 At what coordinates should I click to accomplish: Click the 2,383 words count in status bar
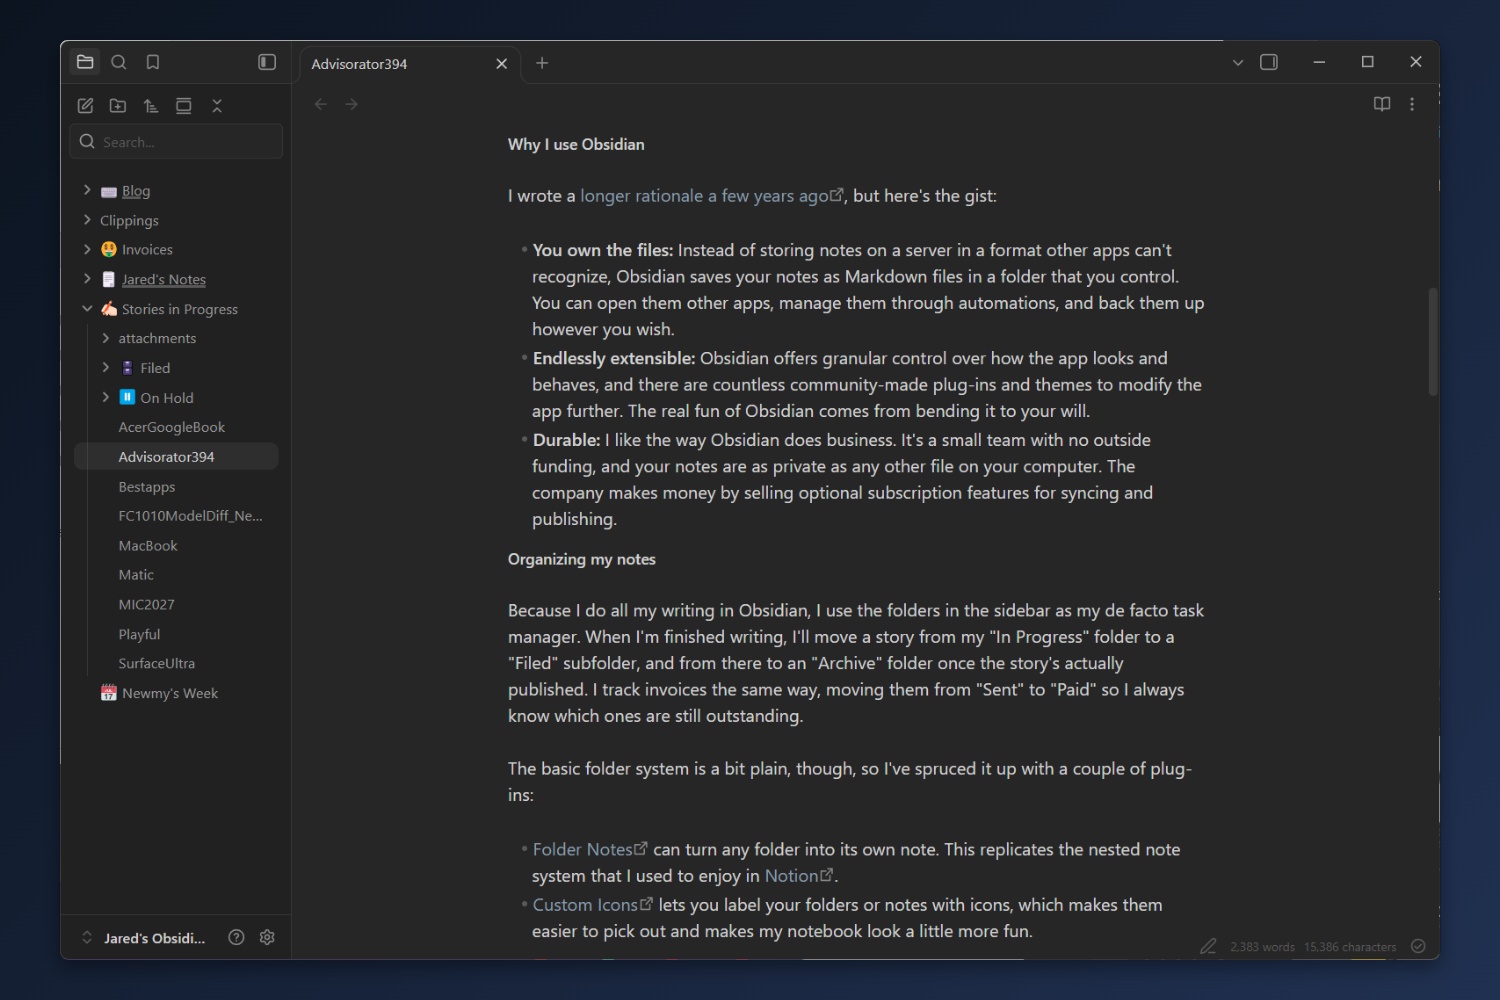(1262, 947)
